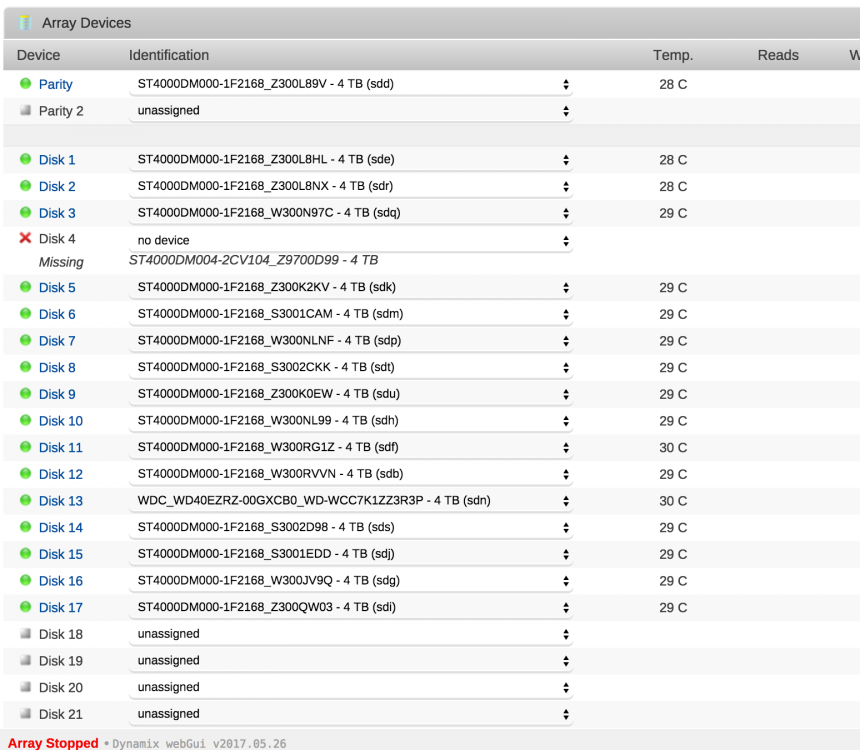Click the grey status square beside Disk 21
860x750 pixels.
coord(25,713)
